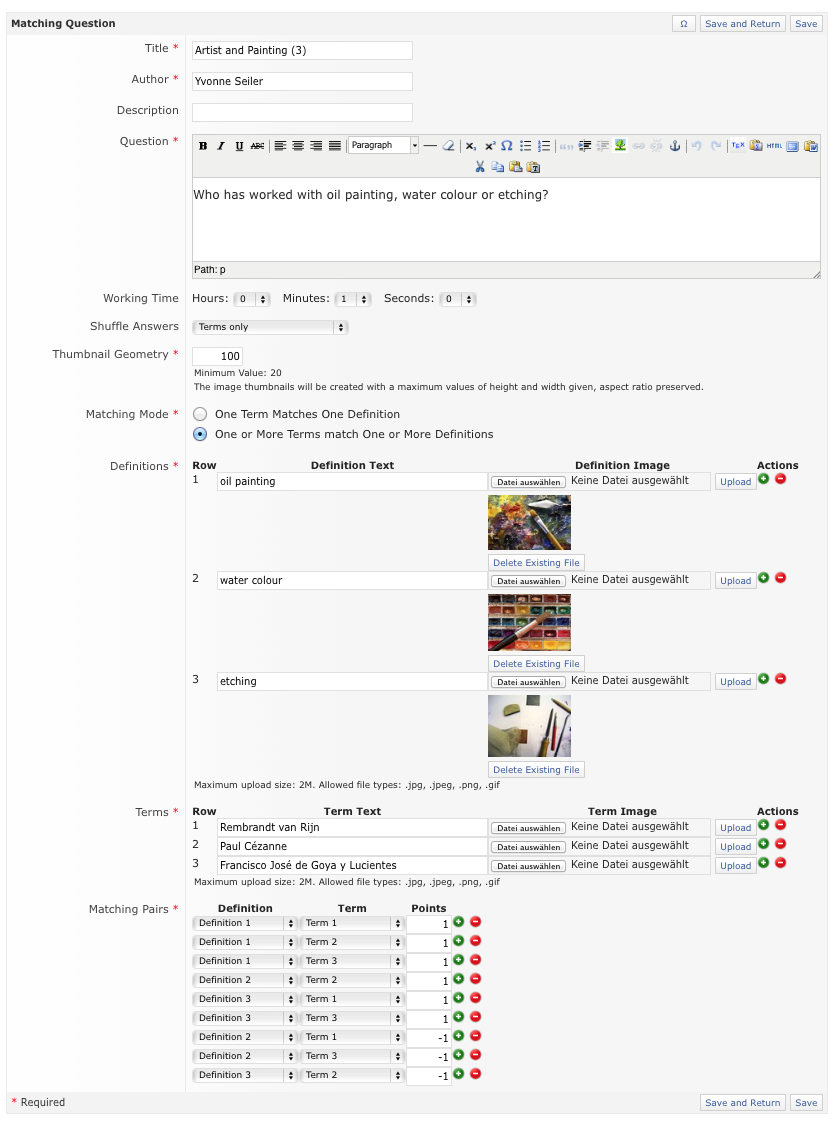Open Definition dropdown of the first matching pair
This screenshot has width=839, height=1123.
pos(244,924)
